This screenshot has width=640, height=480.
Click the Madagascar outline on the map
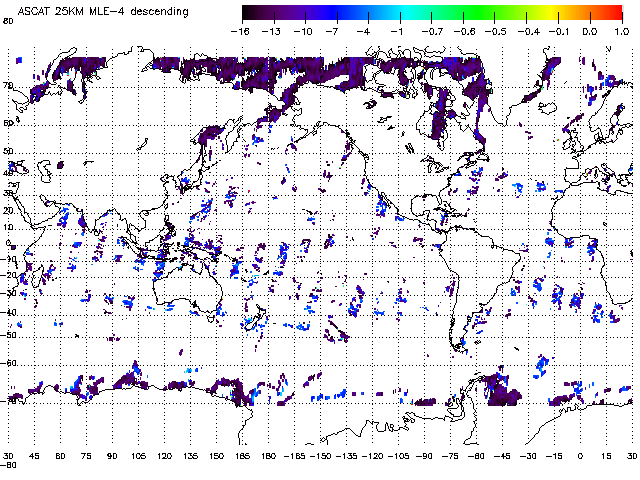(x=37, y=276)
